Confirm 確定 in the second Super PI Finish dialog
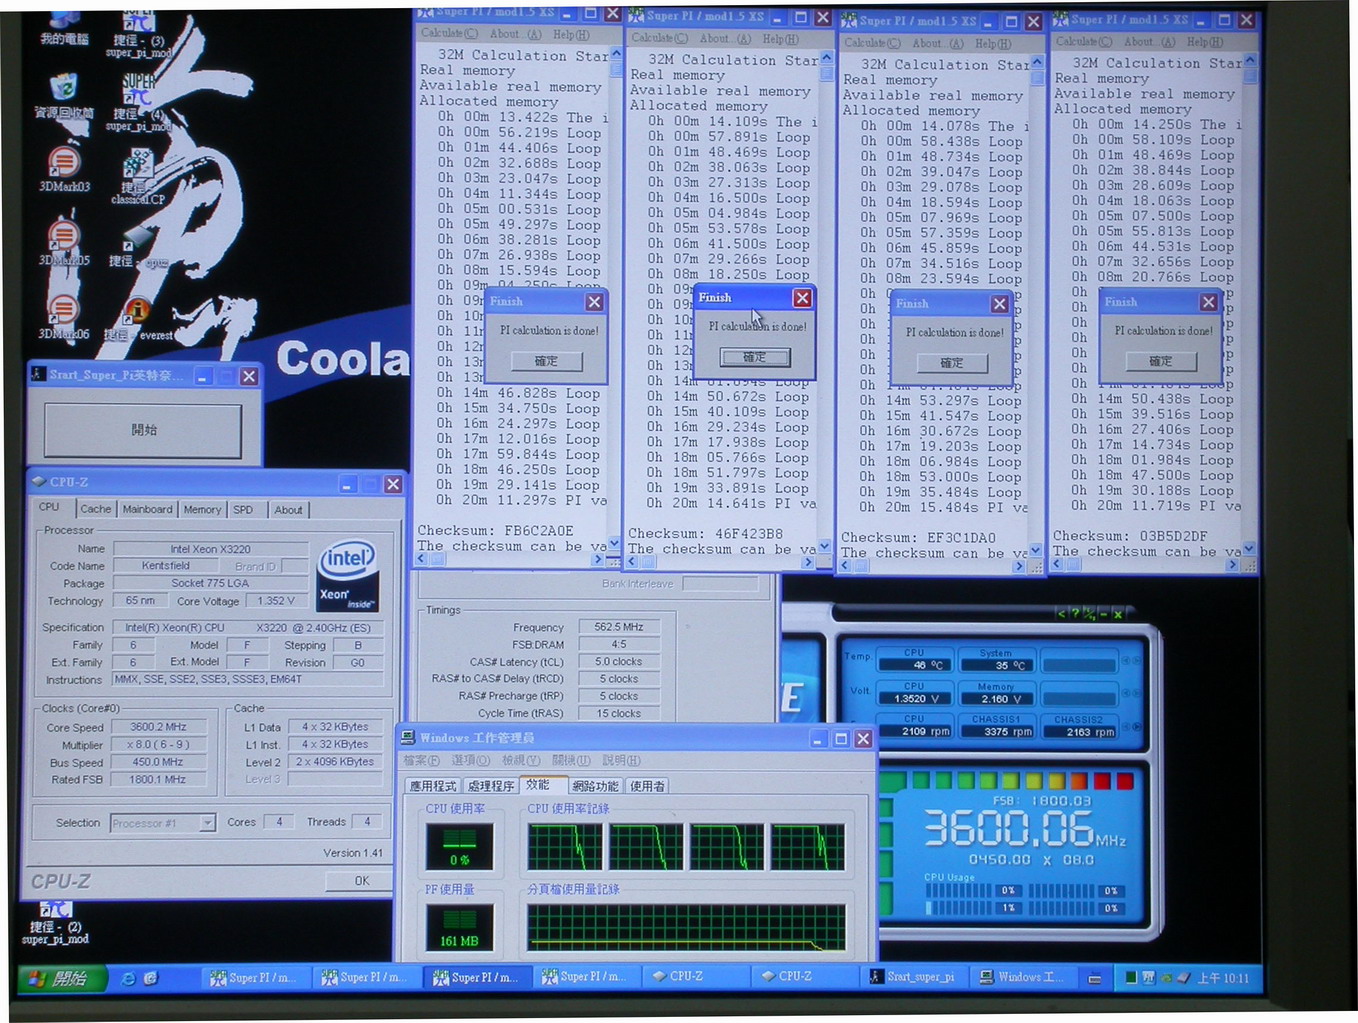The image size is (1358, 1023). pyautogui.click(x=755, y=357)
